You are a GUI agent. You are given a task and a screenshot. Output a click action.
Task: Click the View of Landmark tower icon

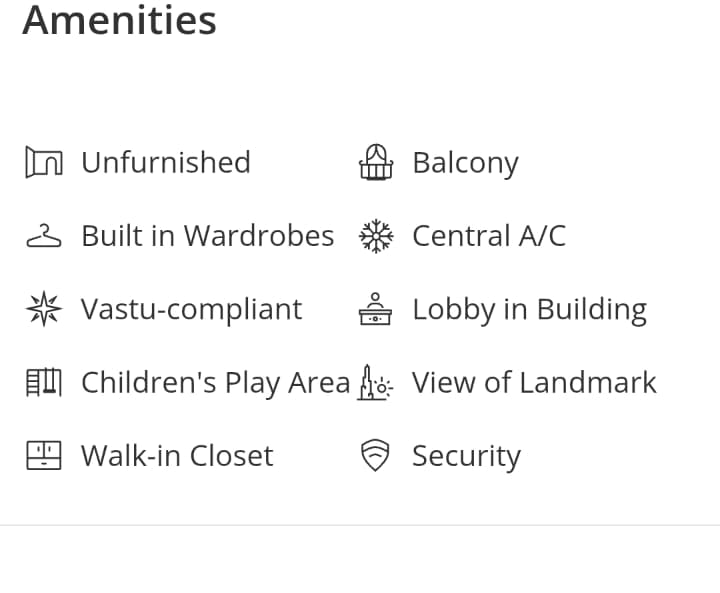pos(376,382)
